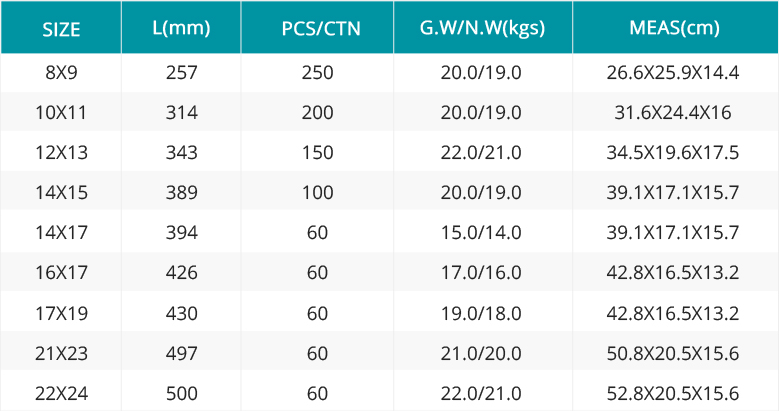The width and height of the screenshot is (779, 411).
Task: Click the G.W/N.W(kgs) column header
Action: 482,28
